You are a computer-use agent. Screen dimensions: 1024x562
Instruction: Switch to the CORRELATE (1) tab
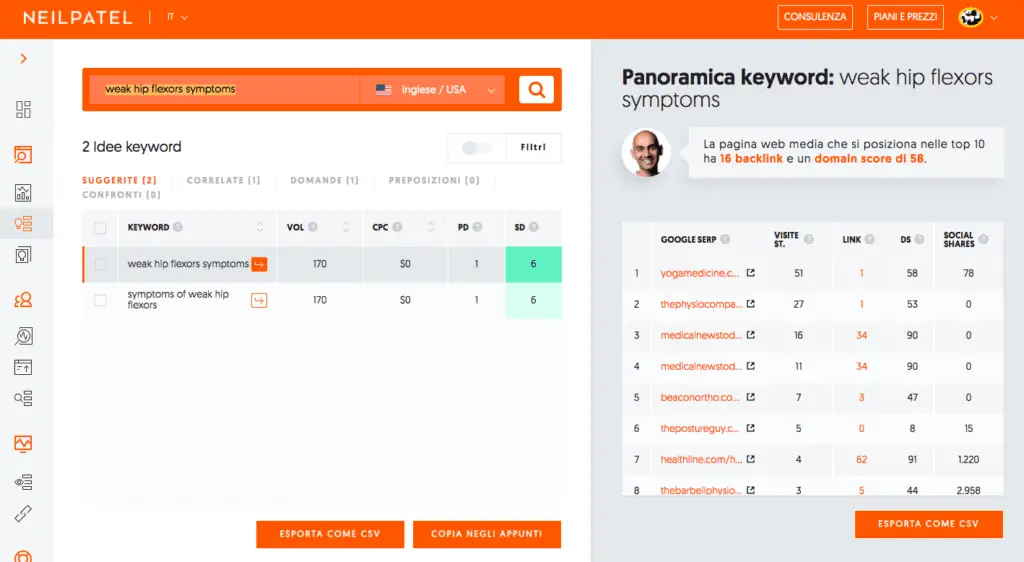(x=223, y=180)
